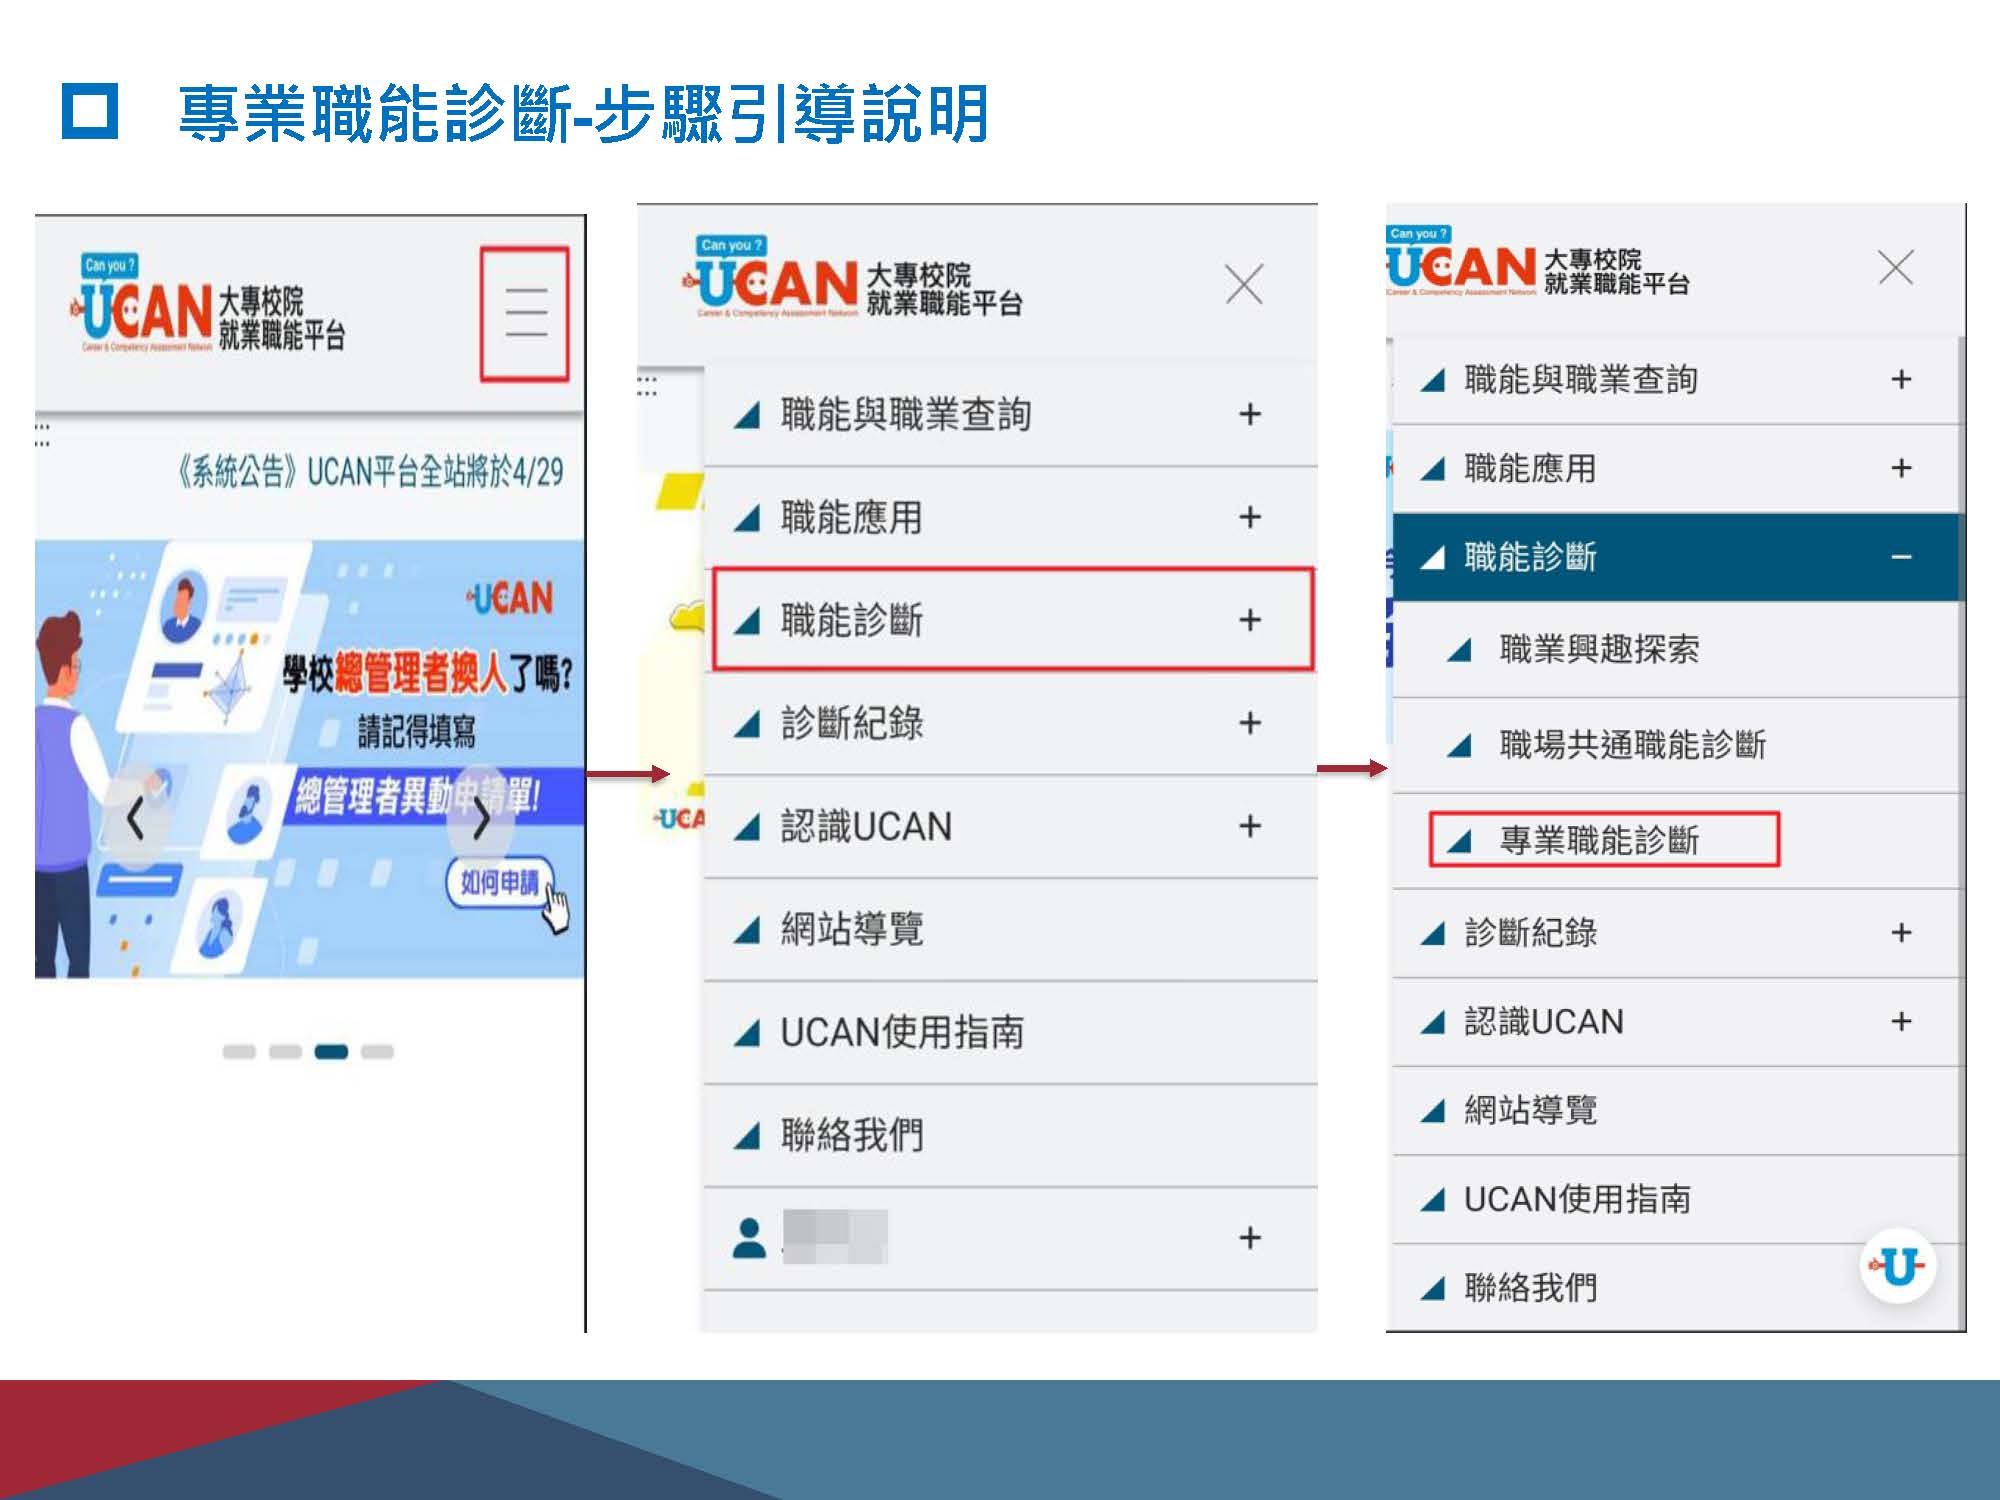
Task: Select the first carousel indicator dot
Action: pyautogui.click(x=239, y=1051)
